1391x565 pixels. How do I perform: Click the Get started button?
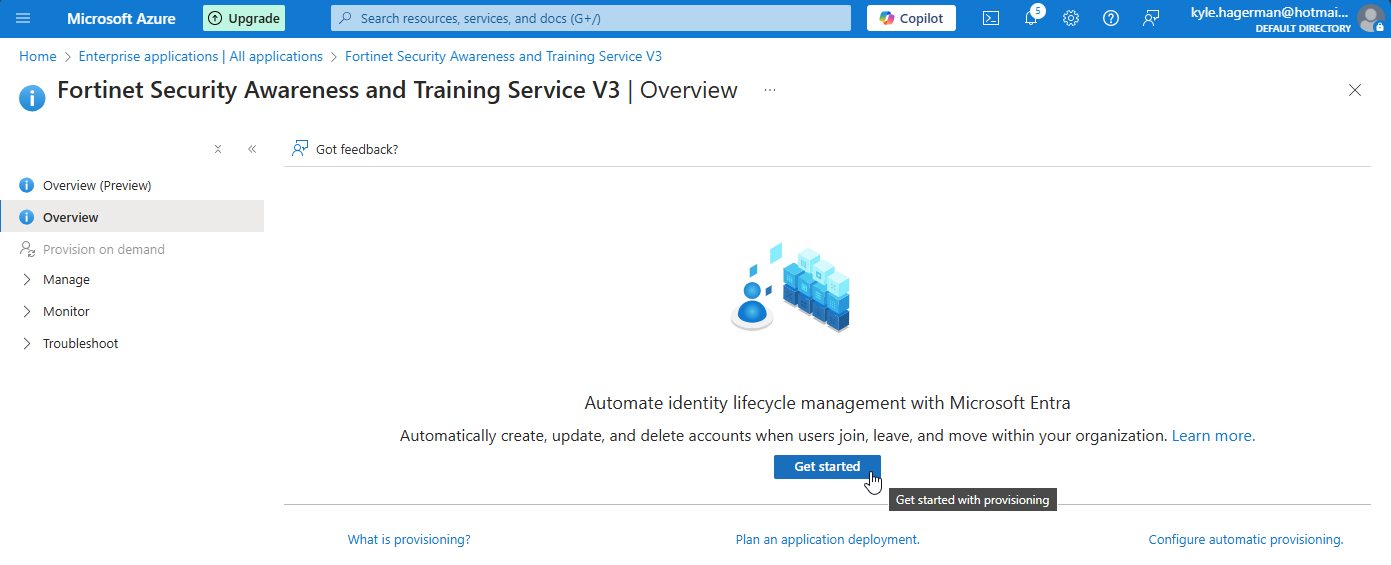pyautogui.click(x=827, y=467)
